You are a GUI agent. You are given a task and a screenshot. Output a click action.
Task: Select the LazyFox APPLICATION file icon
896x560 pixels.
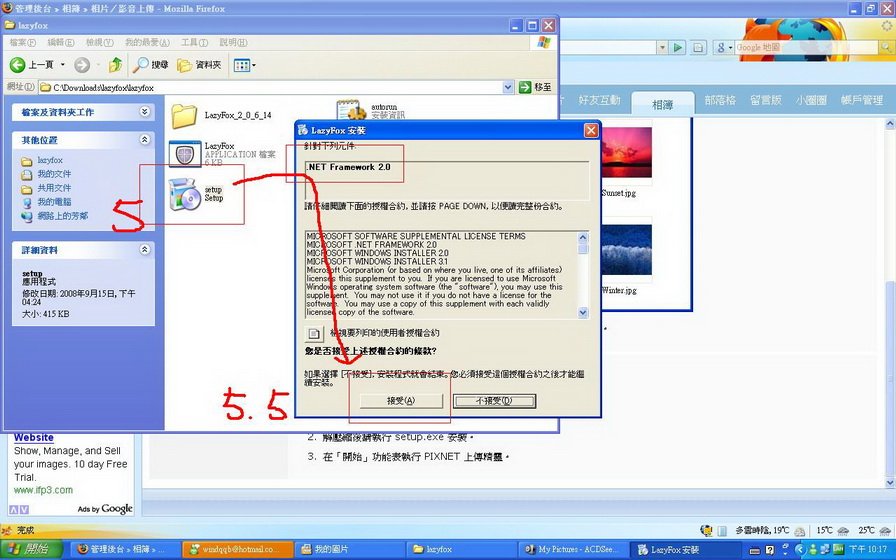click(185, 154)
